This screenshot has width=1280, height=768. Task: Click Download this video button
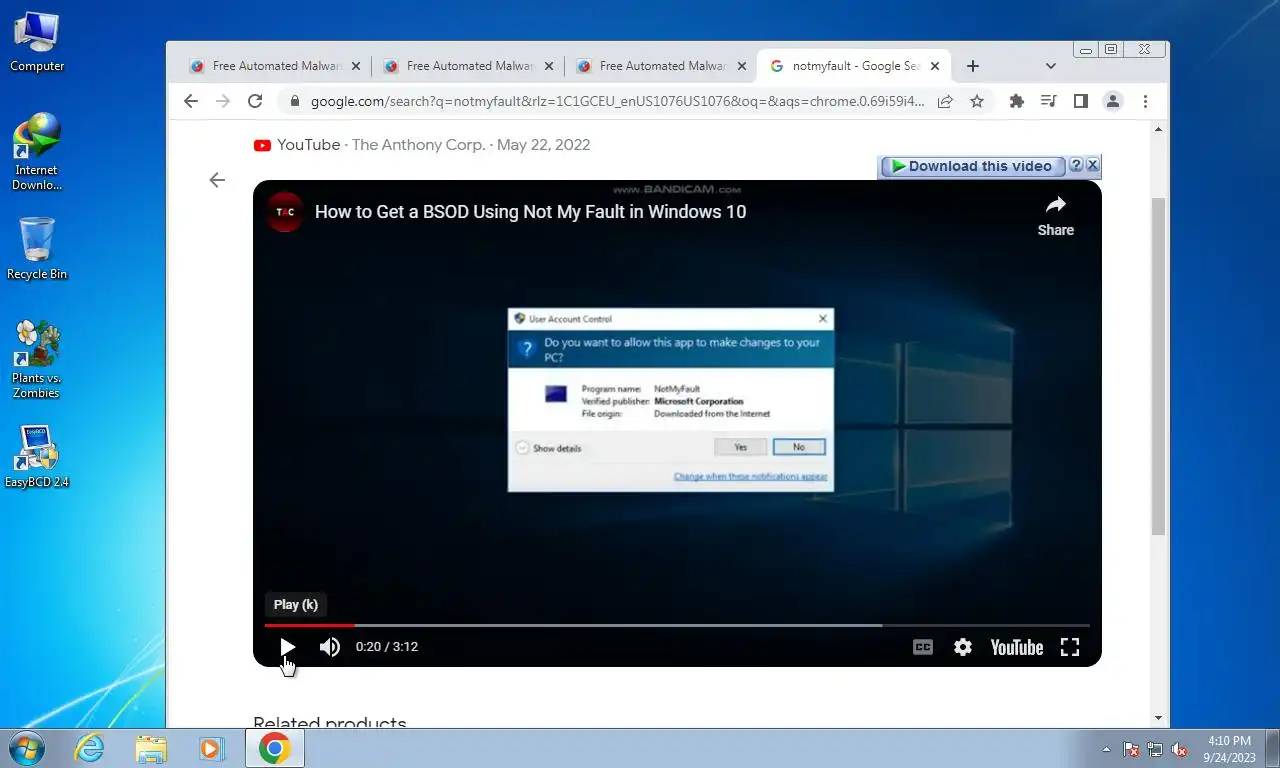[971, 166]
